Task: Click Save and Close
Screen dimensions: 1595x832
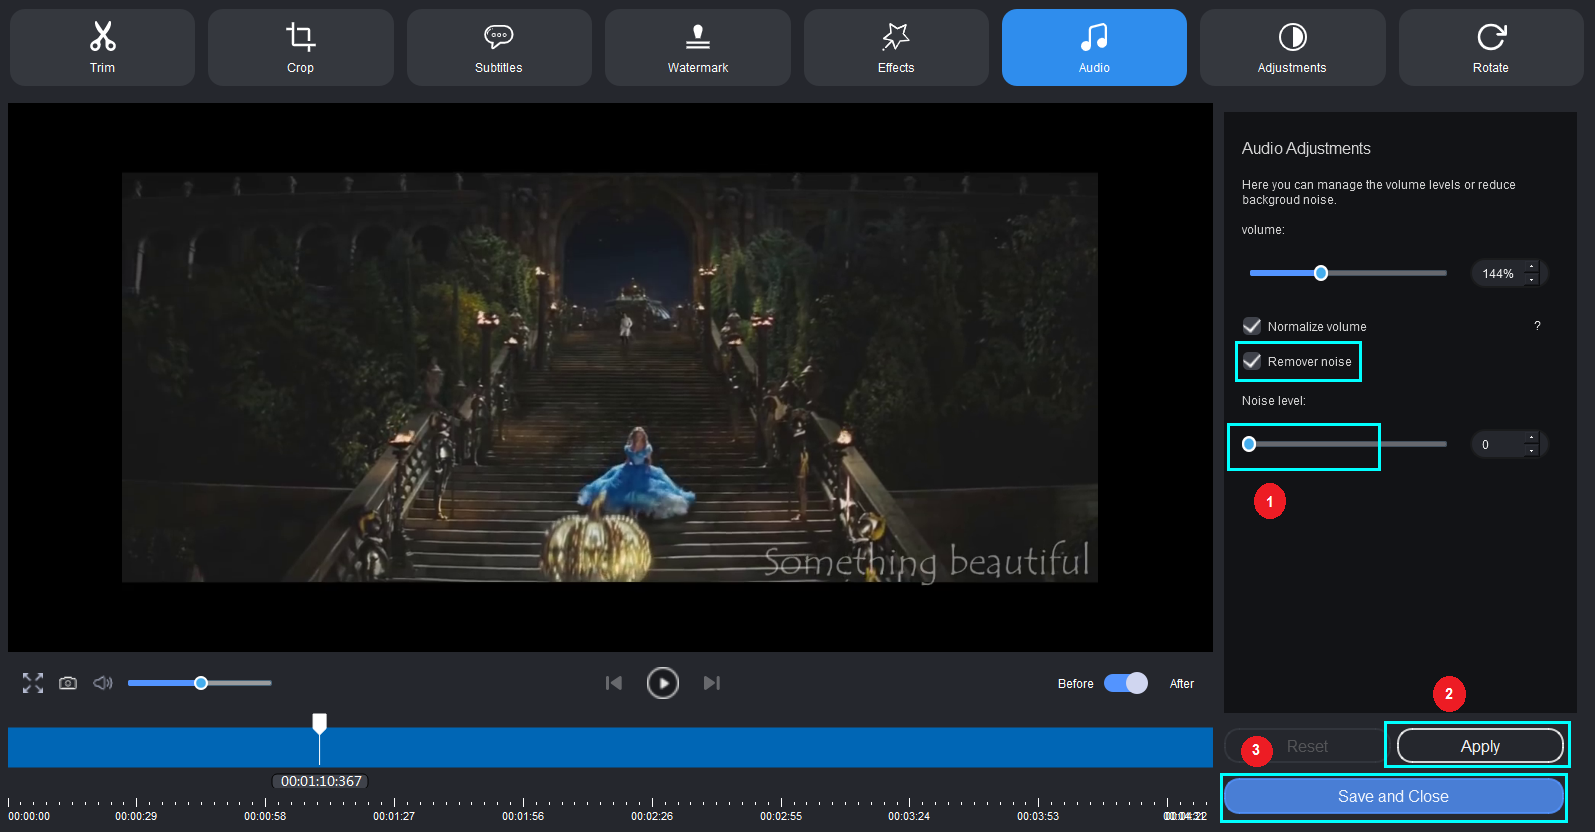Action: [1393, 796]
